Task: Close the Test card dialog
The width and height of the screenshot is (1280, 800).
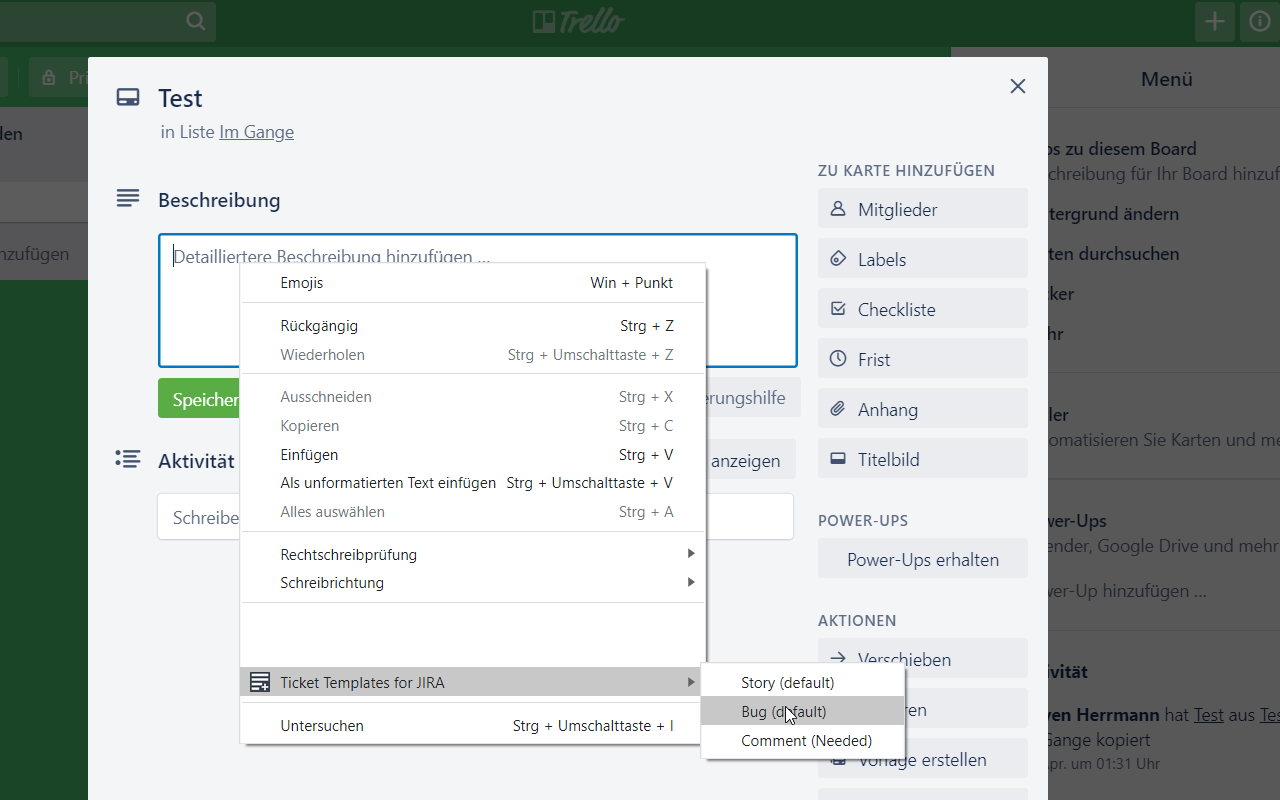Action: 1018,86
